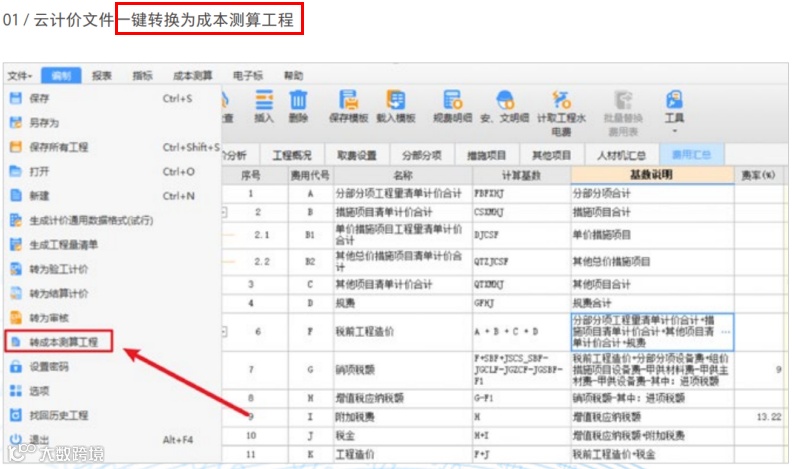Click the 序号 column header
This screenshot has height=469, width=792.
pyautogui.click(x=251, y=175)
